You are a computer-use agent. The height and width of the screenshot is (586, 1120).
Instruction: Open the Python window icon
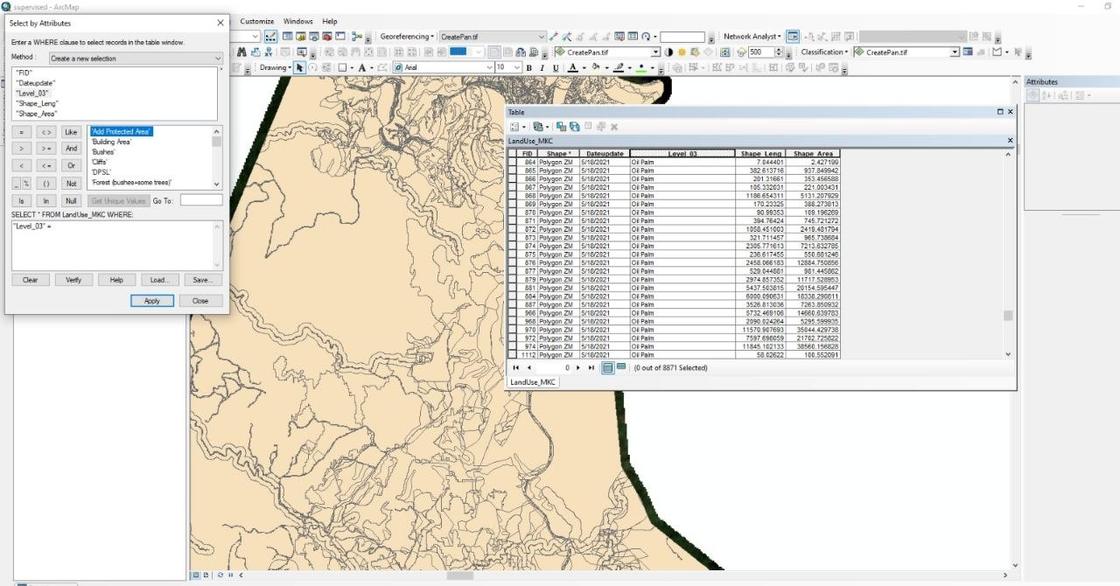pos(340,36)
